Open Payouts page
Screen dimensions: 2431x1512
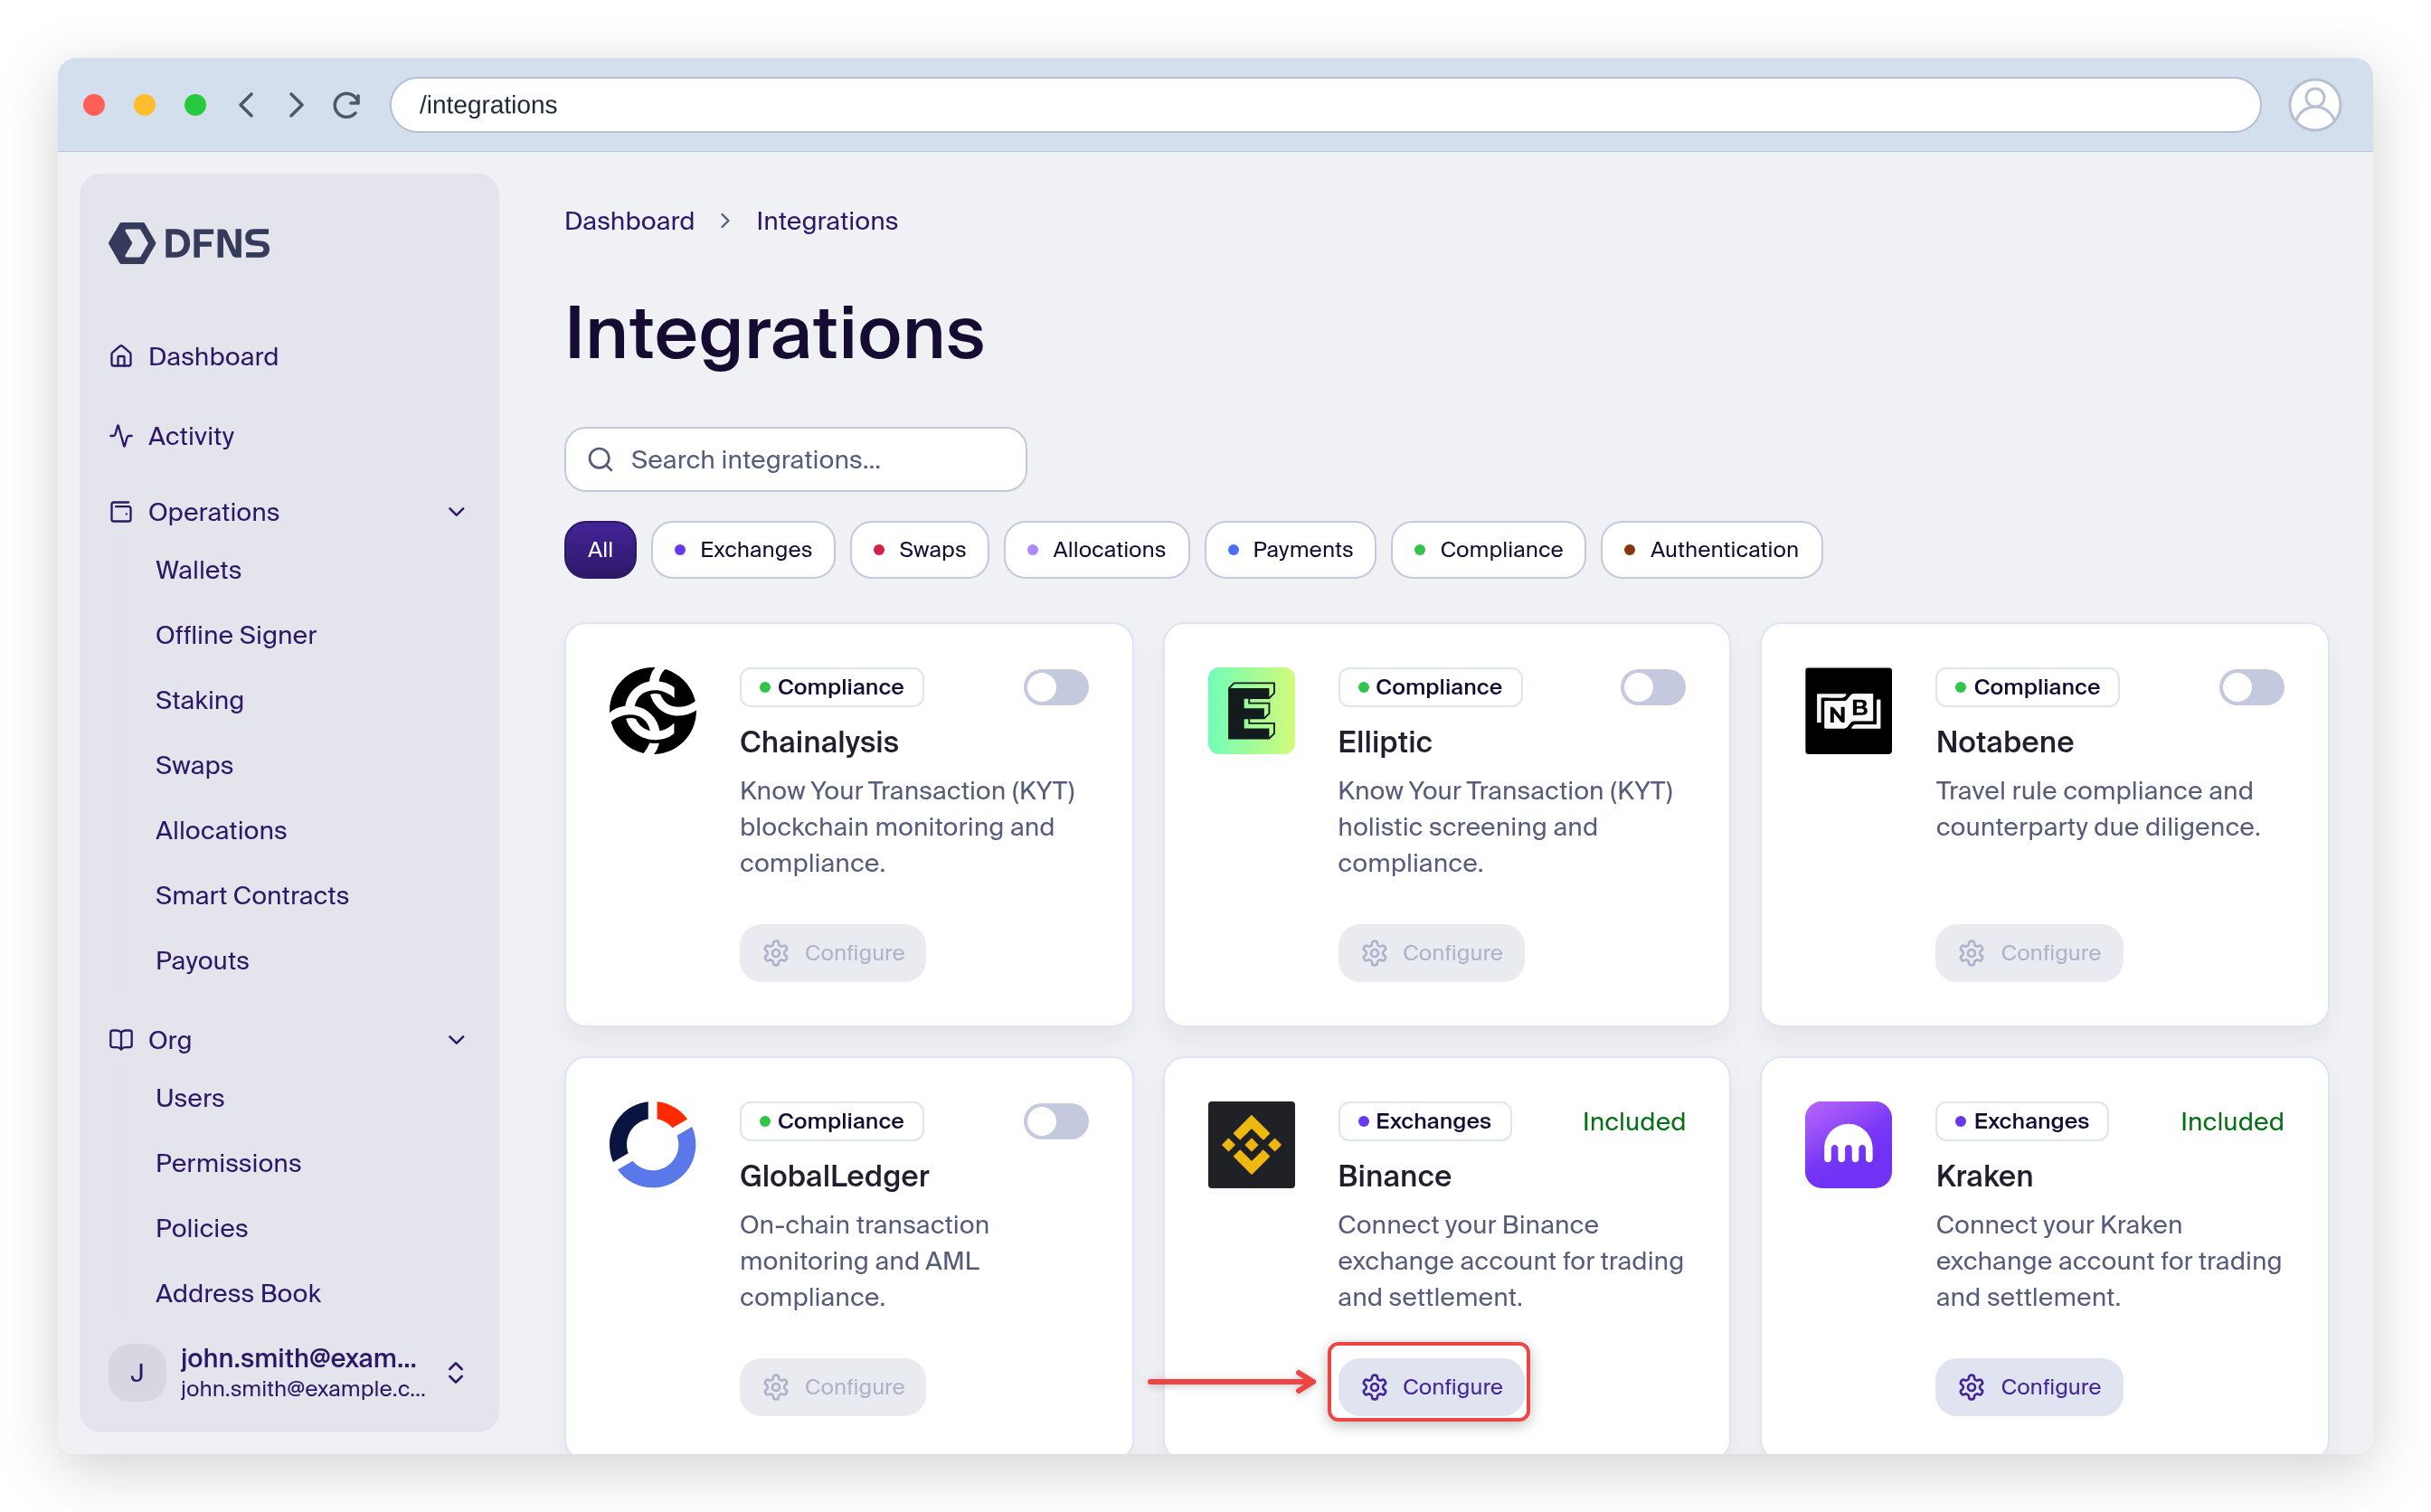coord(202,960)
